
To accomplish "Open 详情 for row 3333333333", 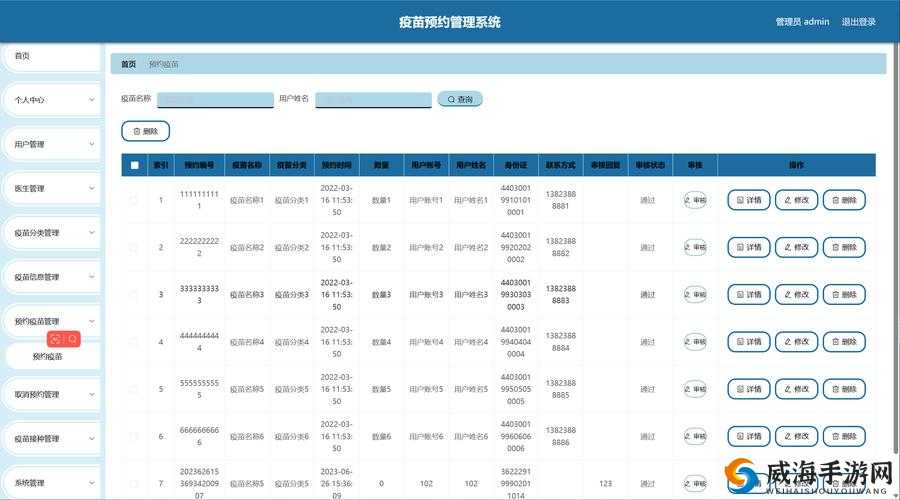I will point(748,294).
